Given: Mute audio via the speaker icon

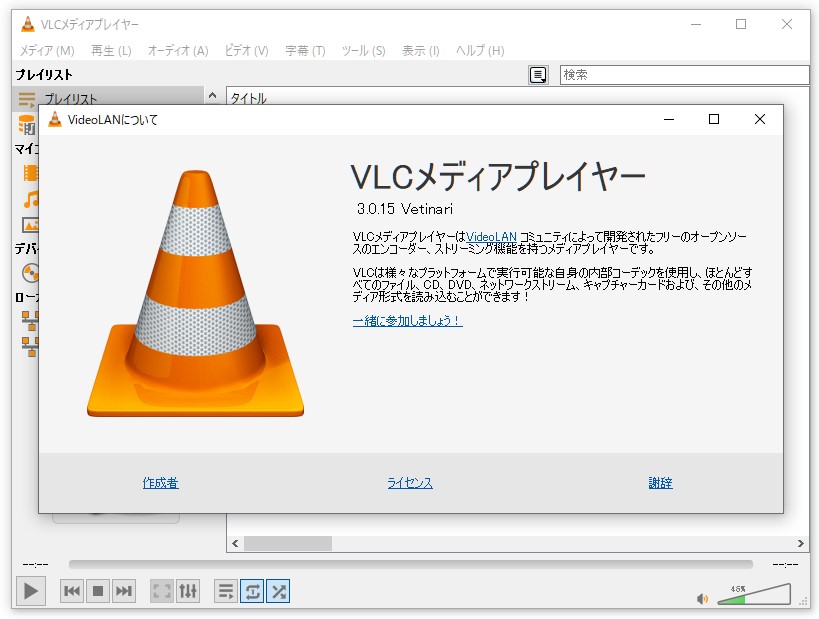Looking at the screenshot, I should 703,597.
